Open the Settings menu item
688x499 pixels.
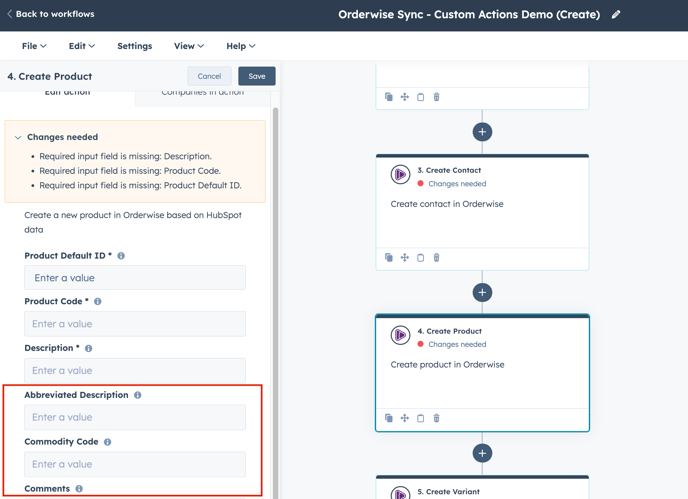(134, 46)
